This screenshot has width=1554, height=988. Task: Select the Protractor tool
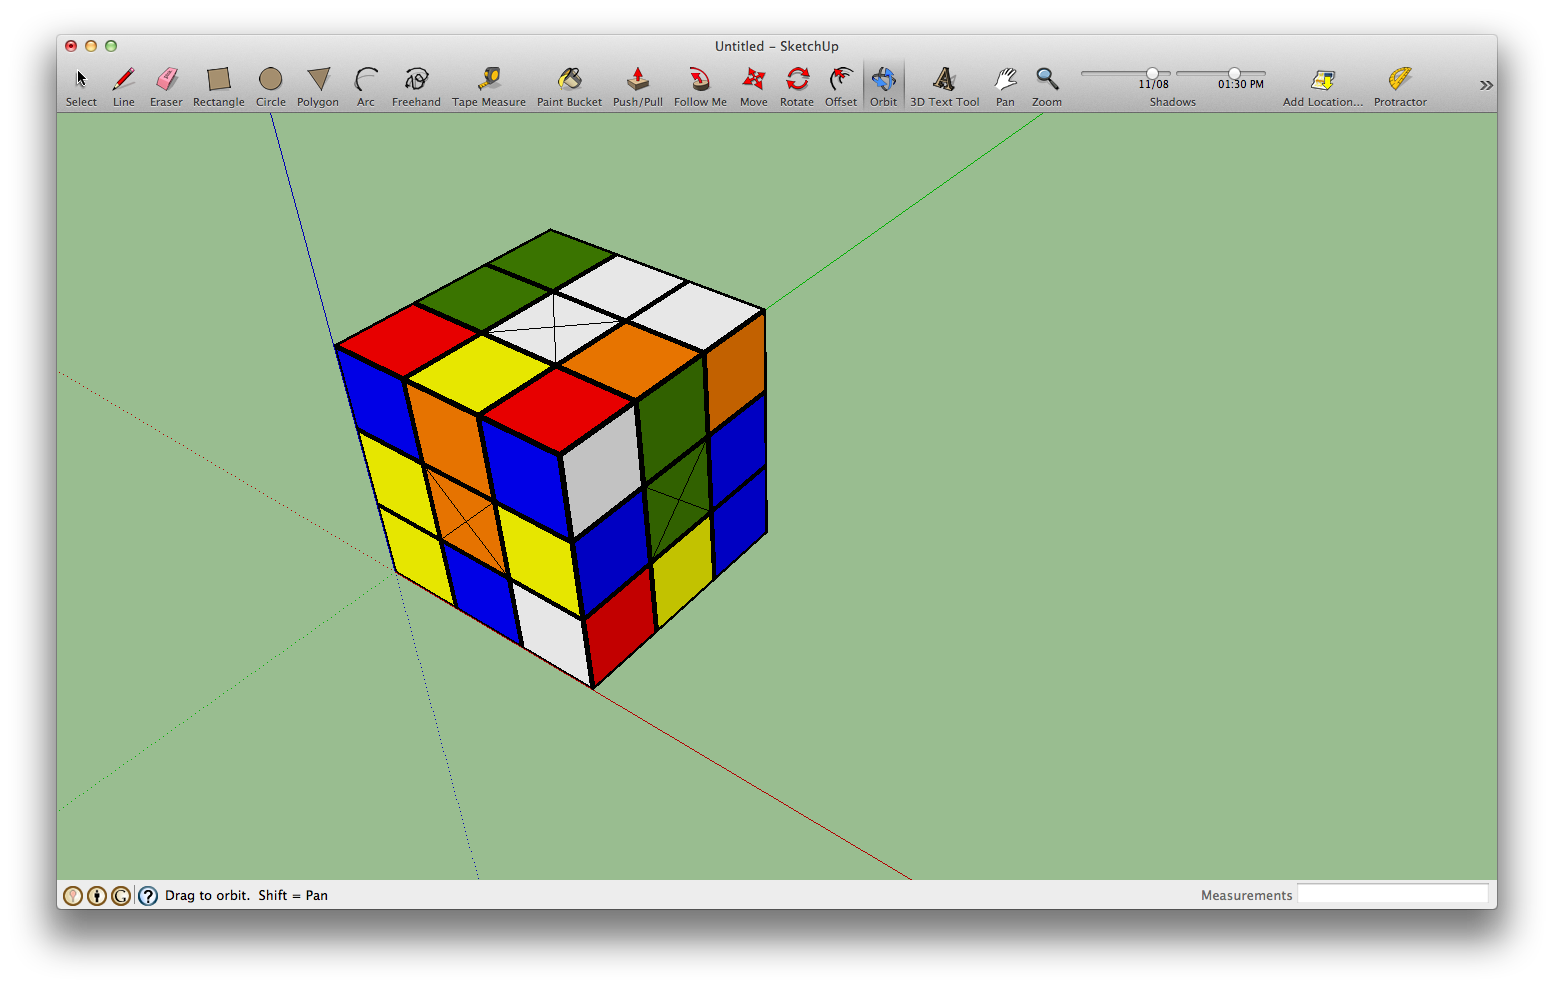pos(1400,86)
